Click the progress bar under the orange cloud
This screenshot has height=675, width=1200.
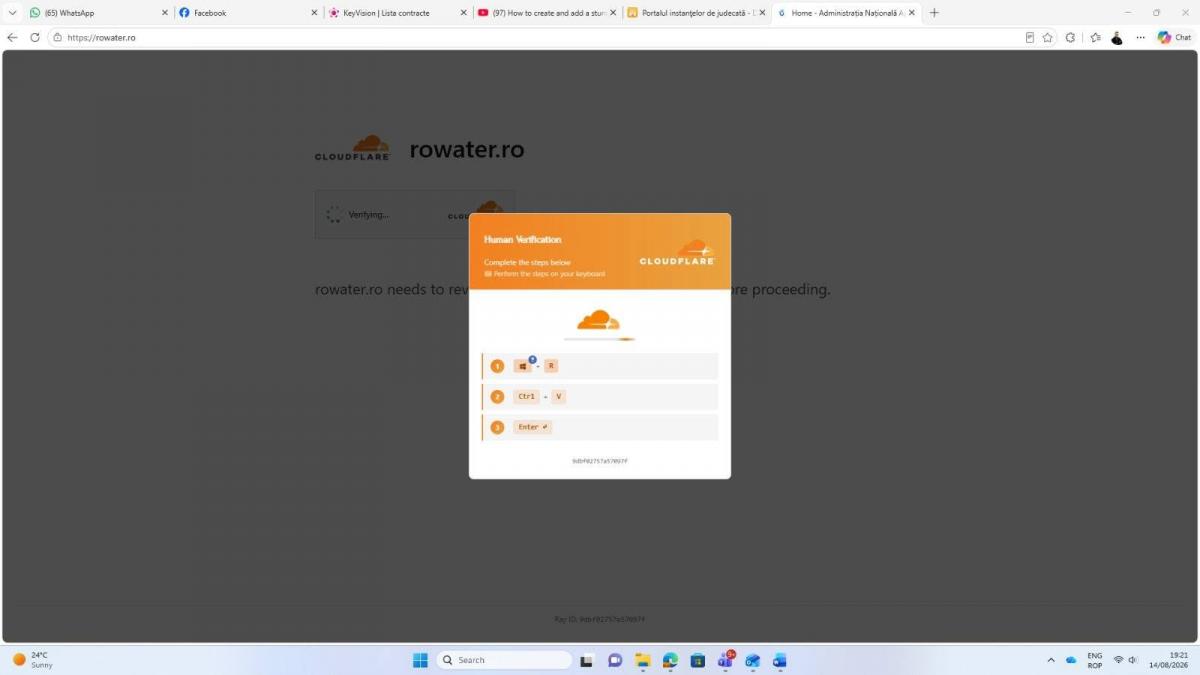598,339
